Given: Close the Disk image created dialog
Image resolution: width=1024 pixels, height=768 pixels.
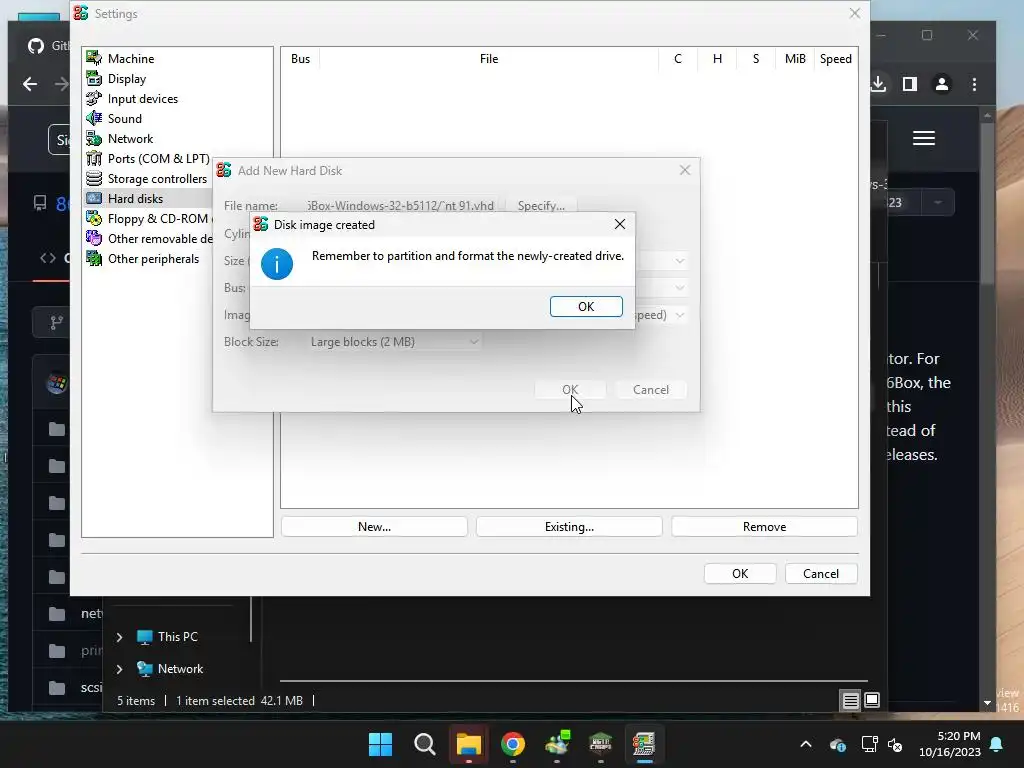Looking at the screenshot, I should pyautogui.click(x=620, y=224).
